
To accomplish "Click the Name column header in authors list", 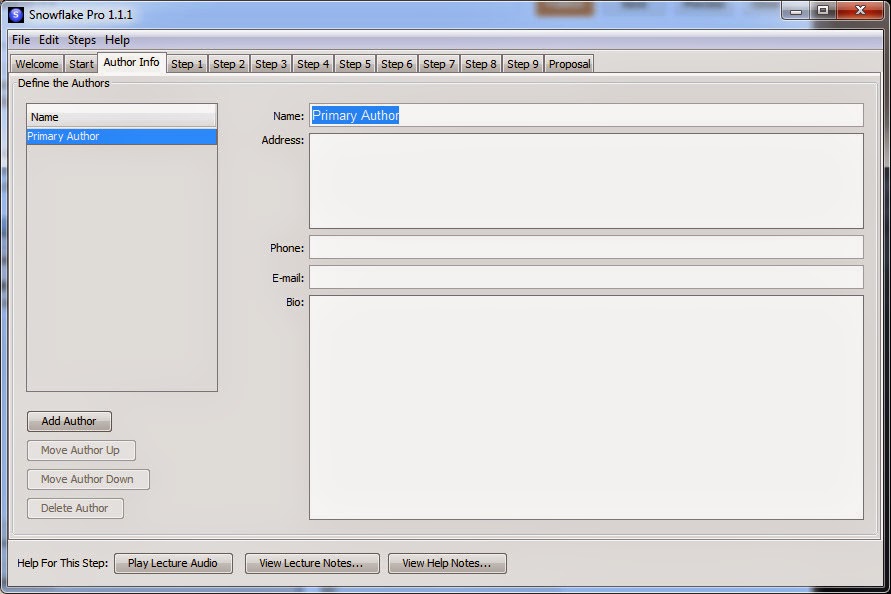I will (122, 117).
